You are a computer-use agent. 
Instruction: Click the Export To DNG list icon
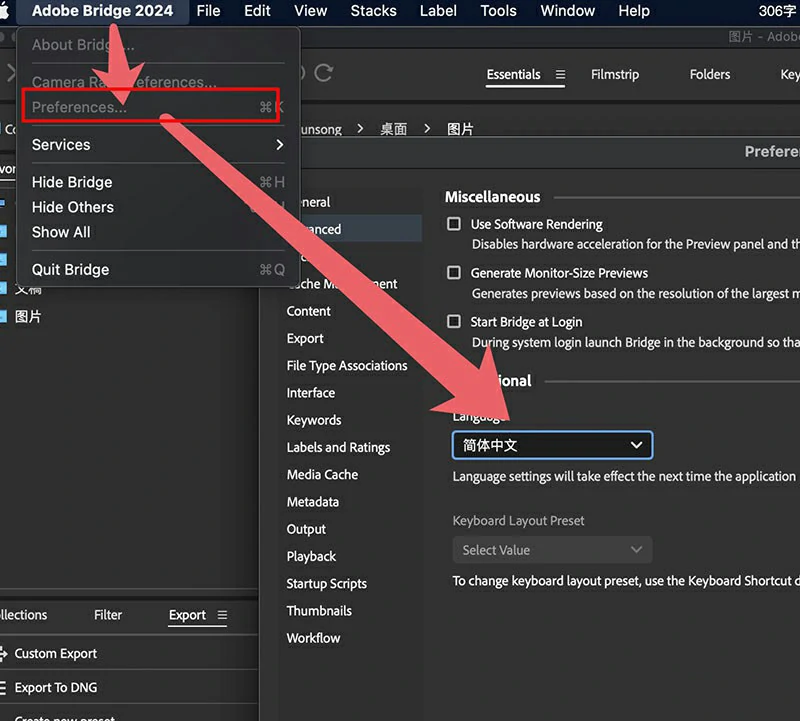pos(3,687)
